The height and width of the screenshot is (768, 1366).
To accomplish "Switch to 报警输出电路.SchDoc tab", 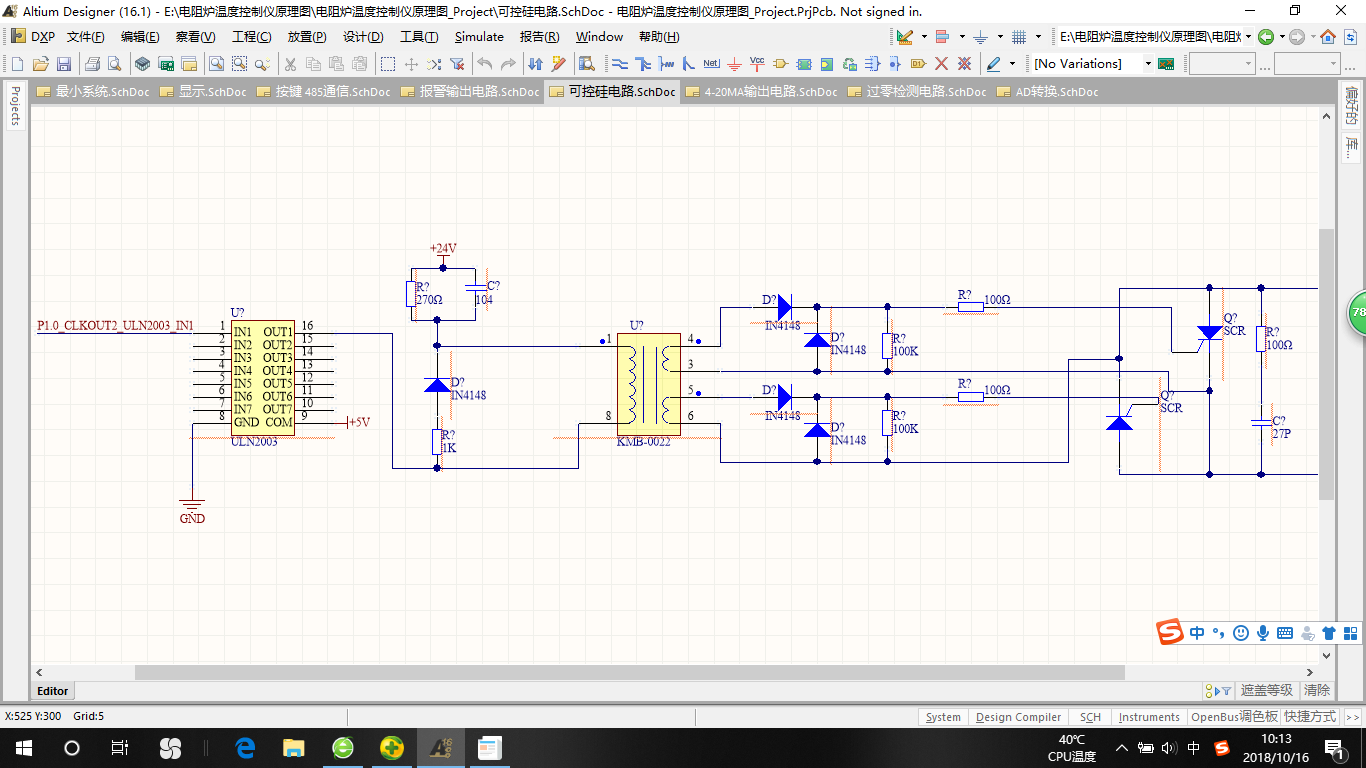I will pyautogui.click(x=470, y=91).
